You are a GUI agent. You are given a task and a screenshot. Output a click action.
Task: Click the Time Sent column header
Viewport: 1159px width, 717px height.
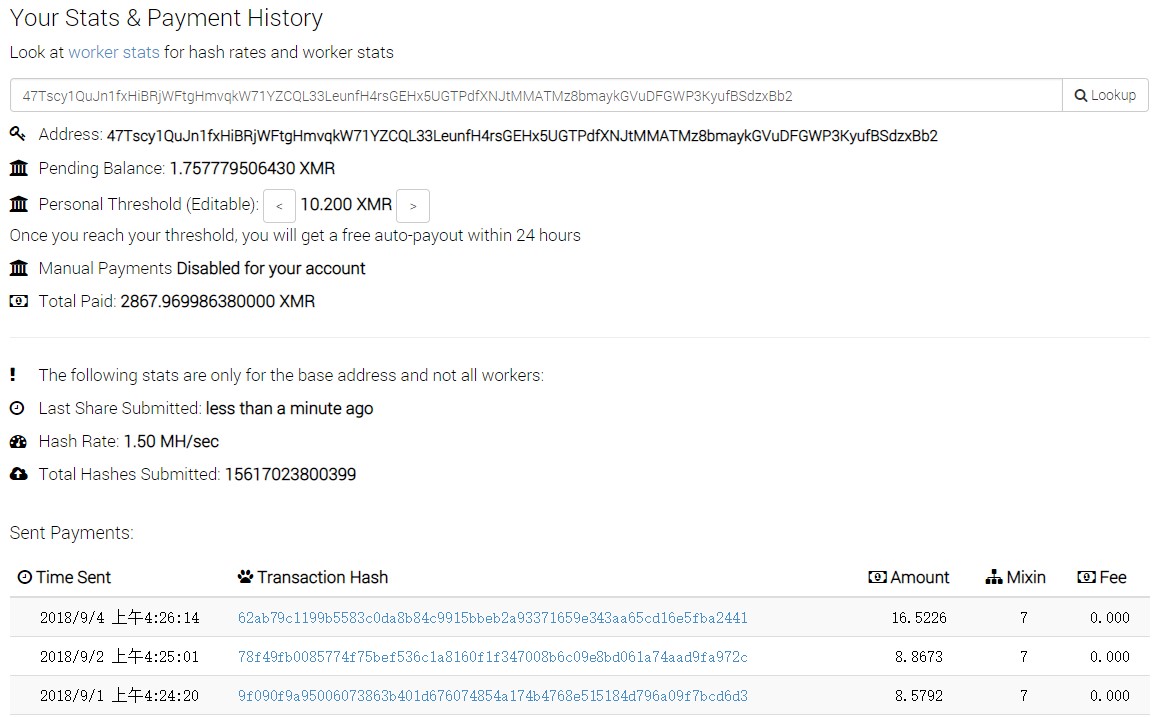tap(64, 577)
